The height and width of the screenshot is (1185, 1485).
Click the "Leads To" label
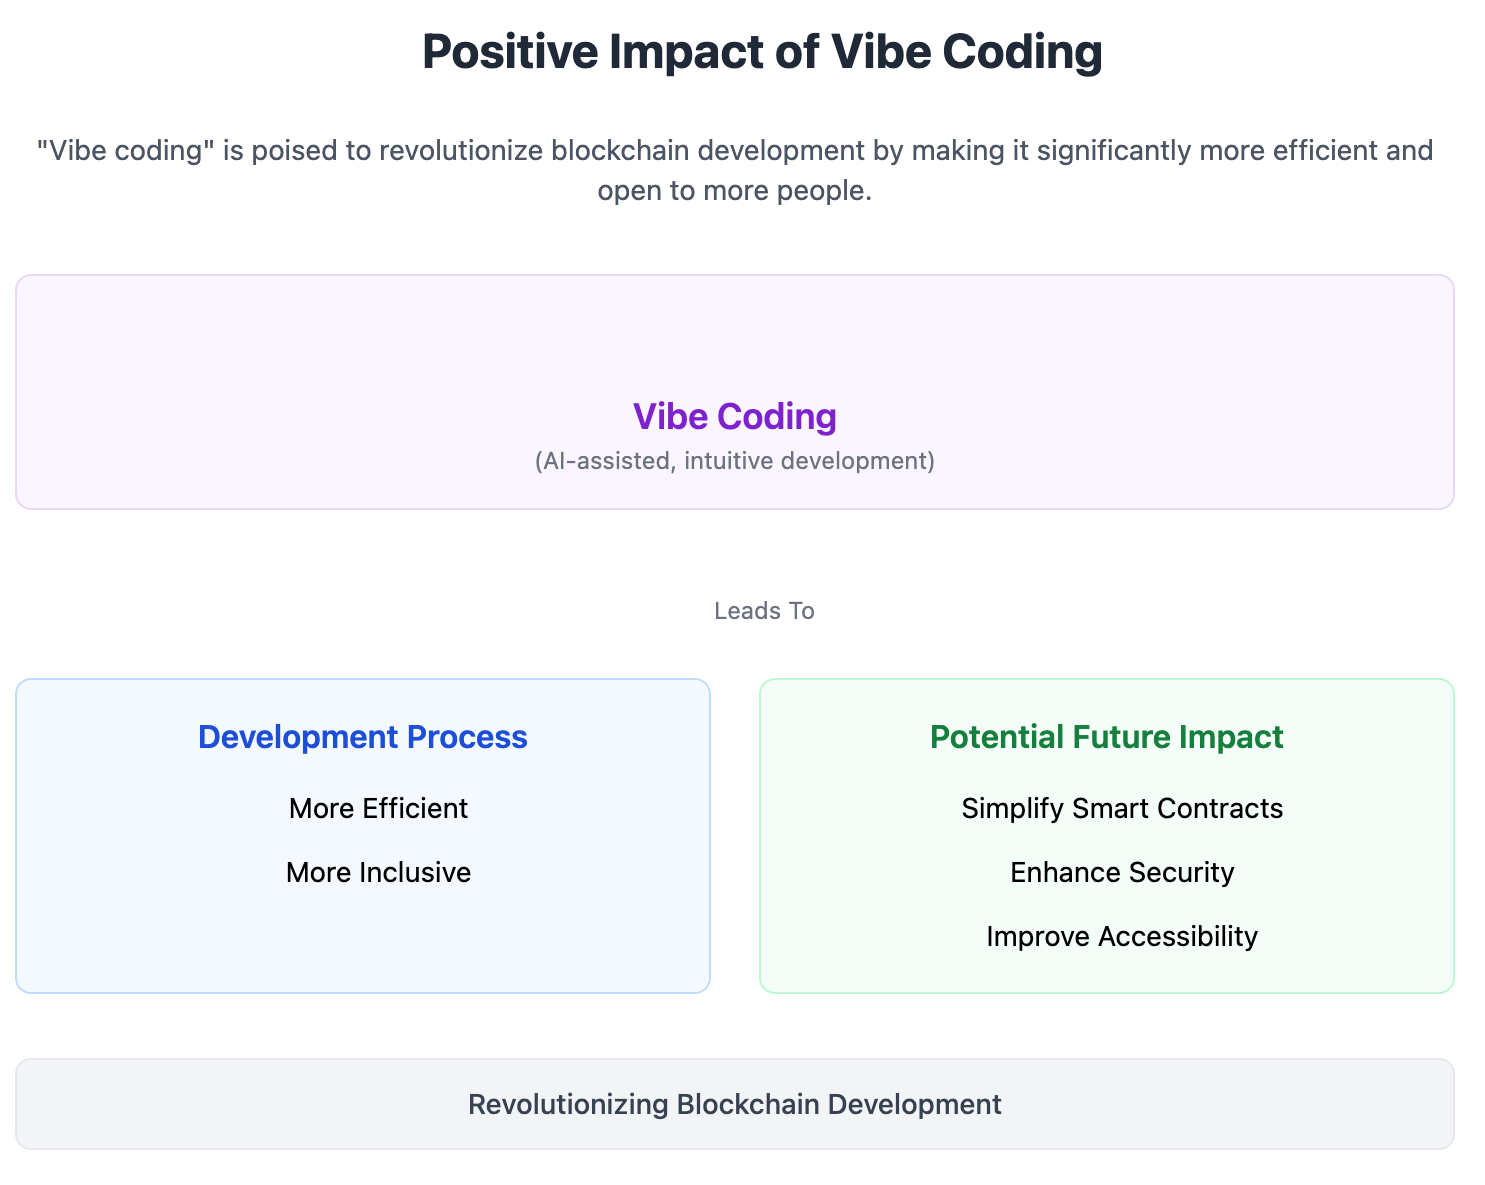point(764,611)
